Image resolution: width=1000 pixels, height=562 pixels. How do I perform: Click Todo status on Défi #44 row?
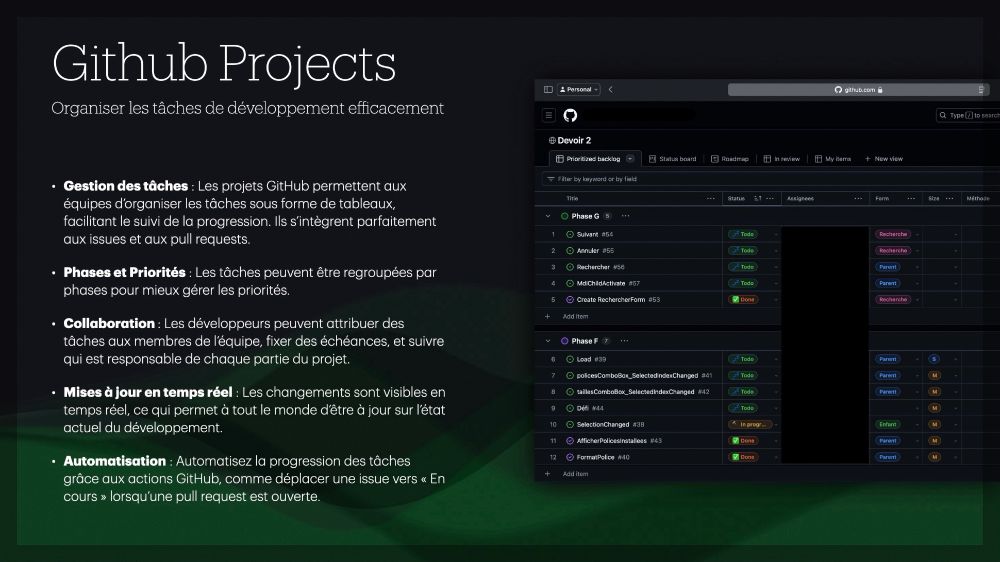743,408
